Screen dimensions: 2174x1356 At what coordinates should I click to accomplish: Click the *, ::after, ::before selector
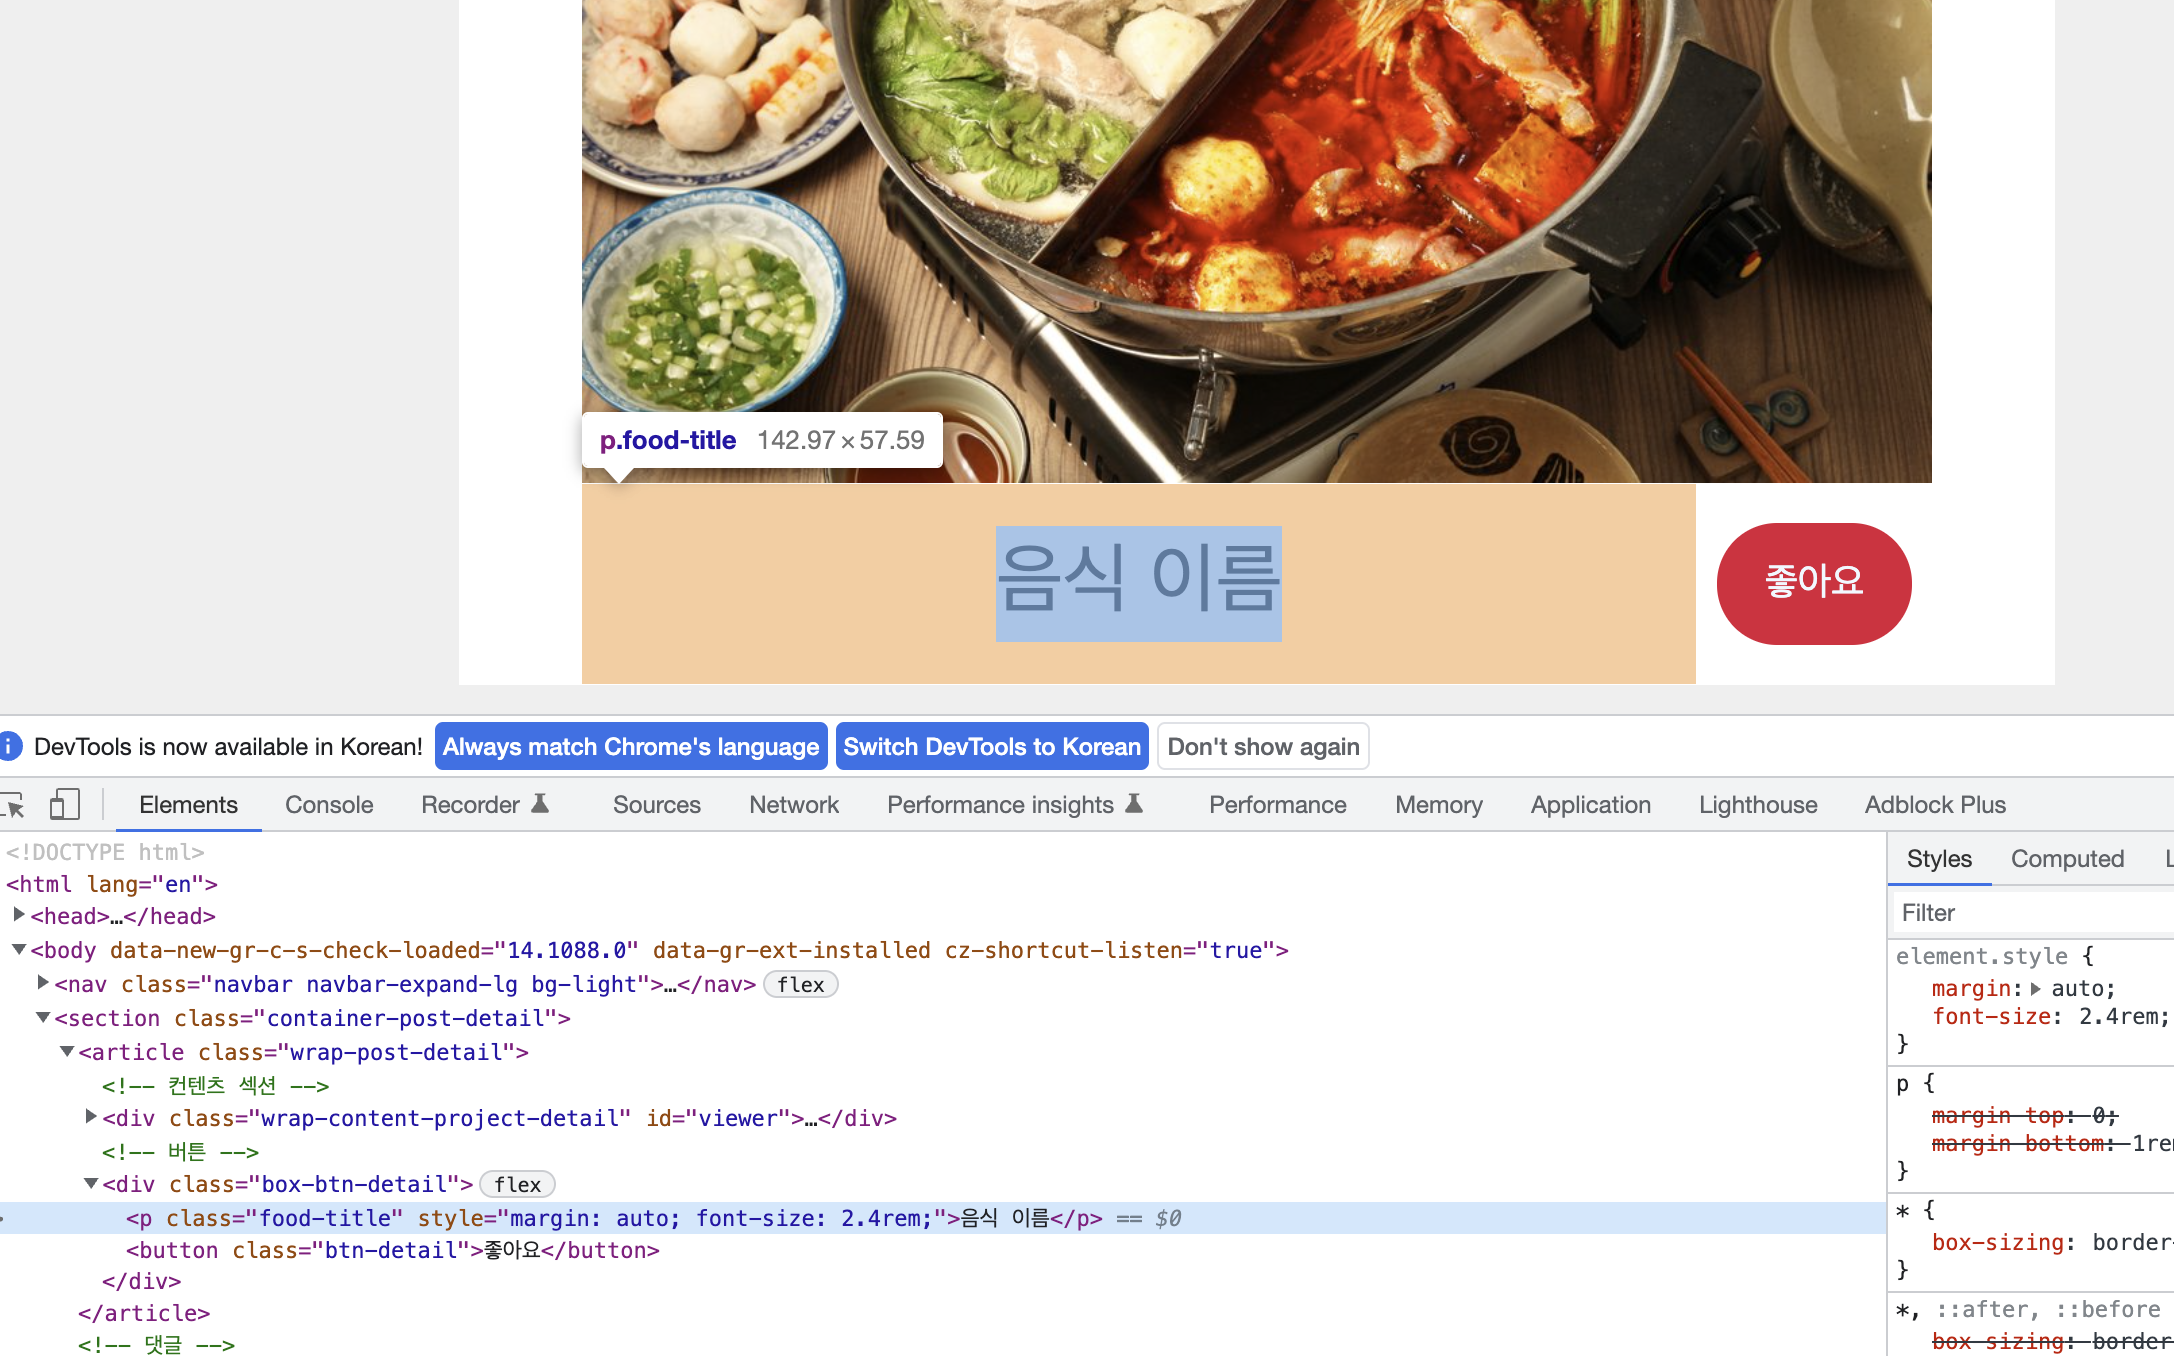(2028, 1309)
